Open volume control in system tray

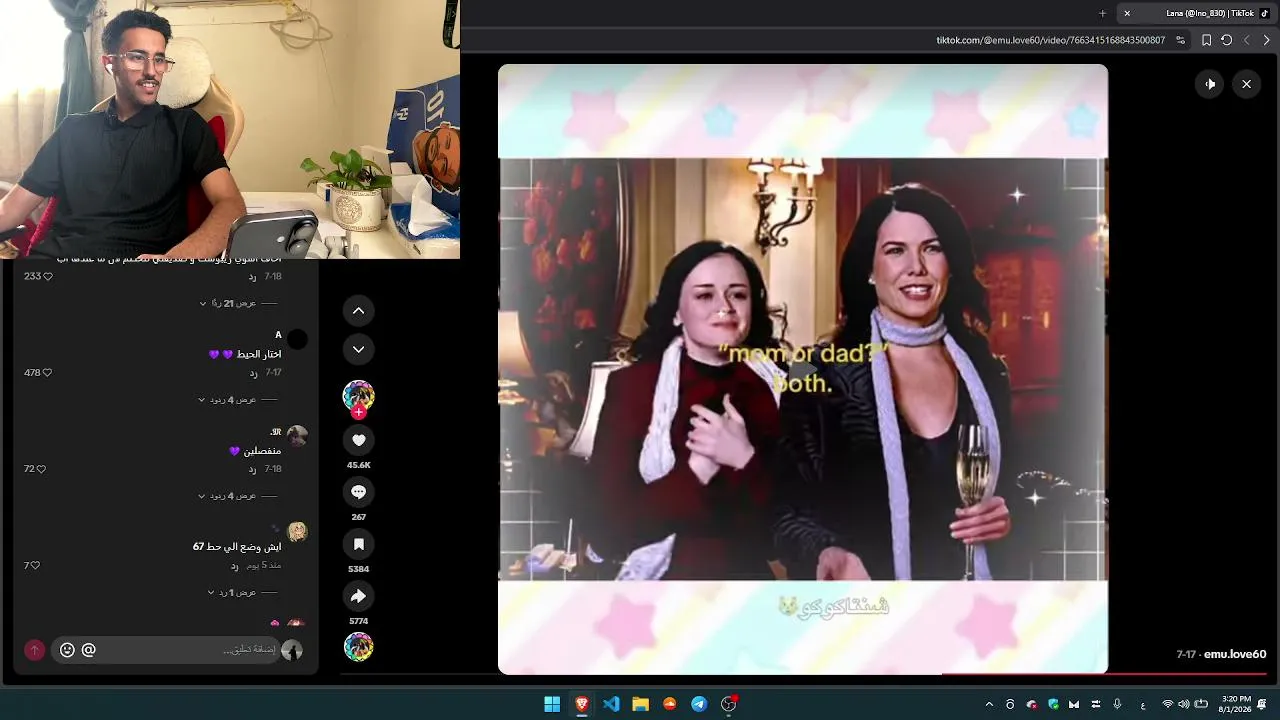(x=1184, y=704)
